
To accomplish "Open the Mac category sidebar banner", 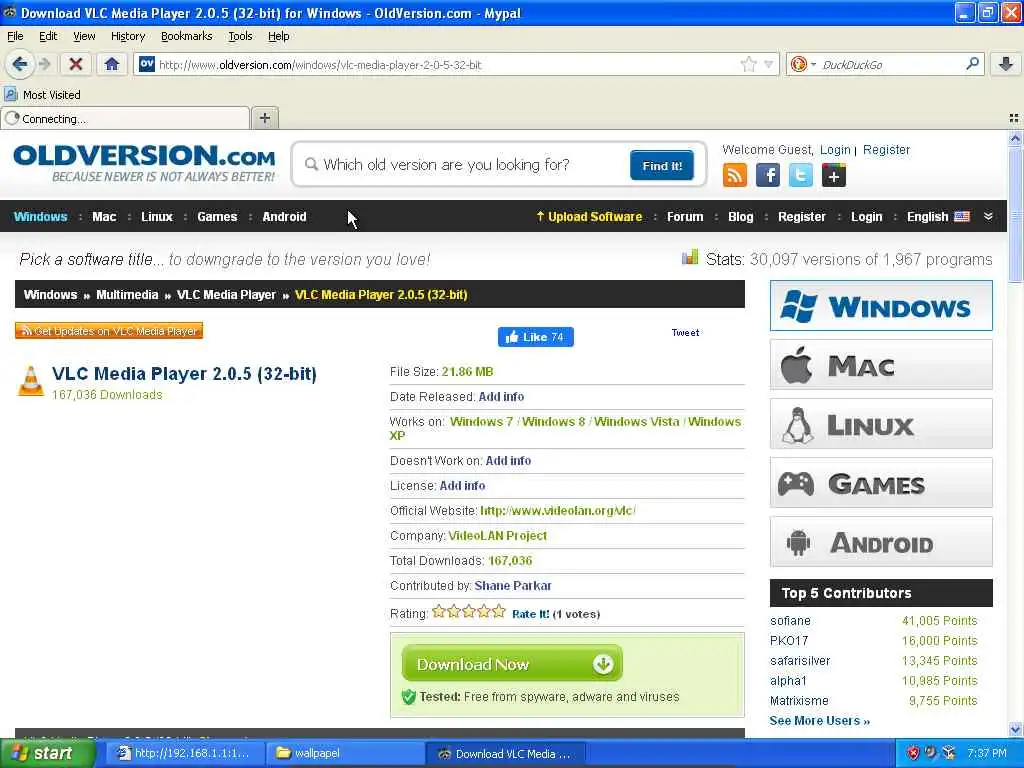I will (x=881, y=364).
